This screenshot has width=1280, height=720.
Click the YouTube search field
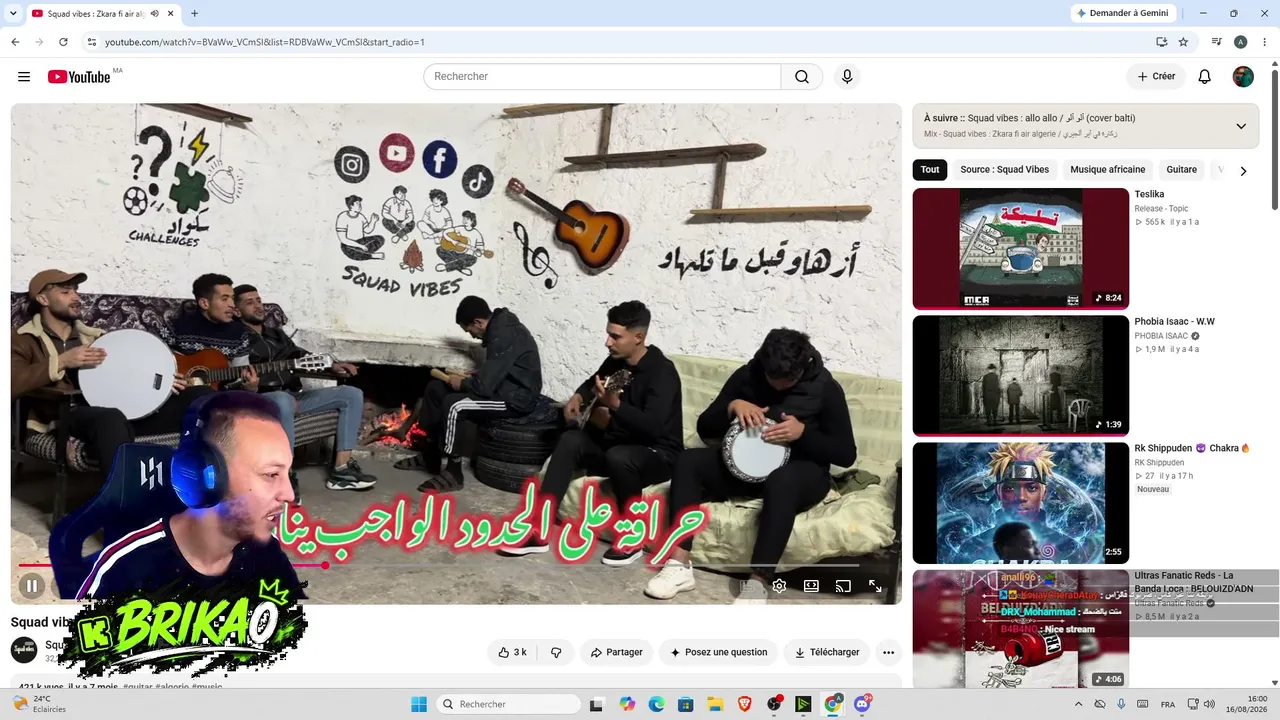point(602,77)
